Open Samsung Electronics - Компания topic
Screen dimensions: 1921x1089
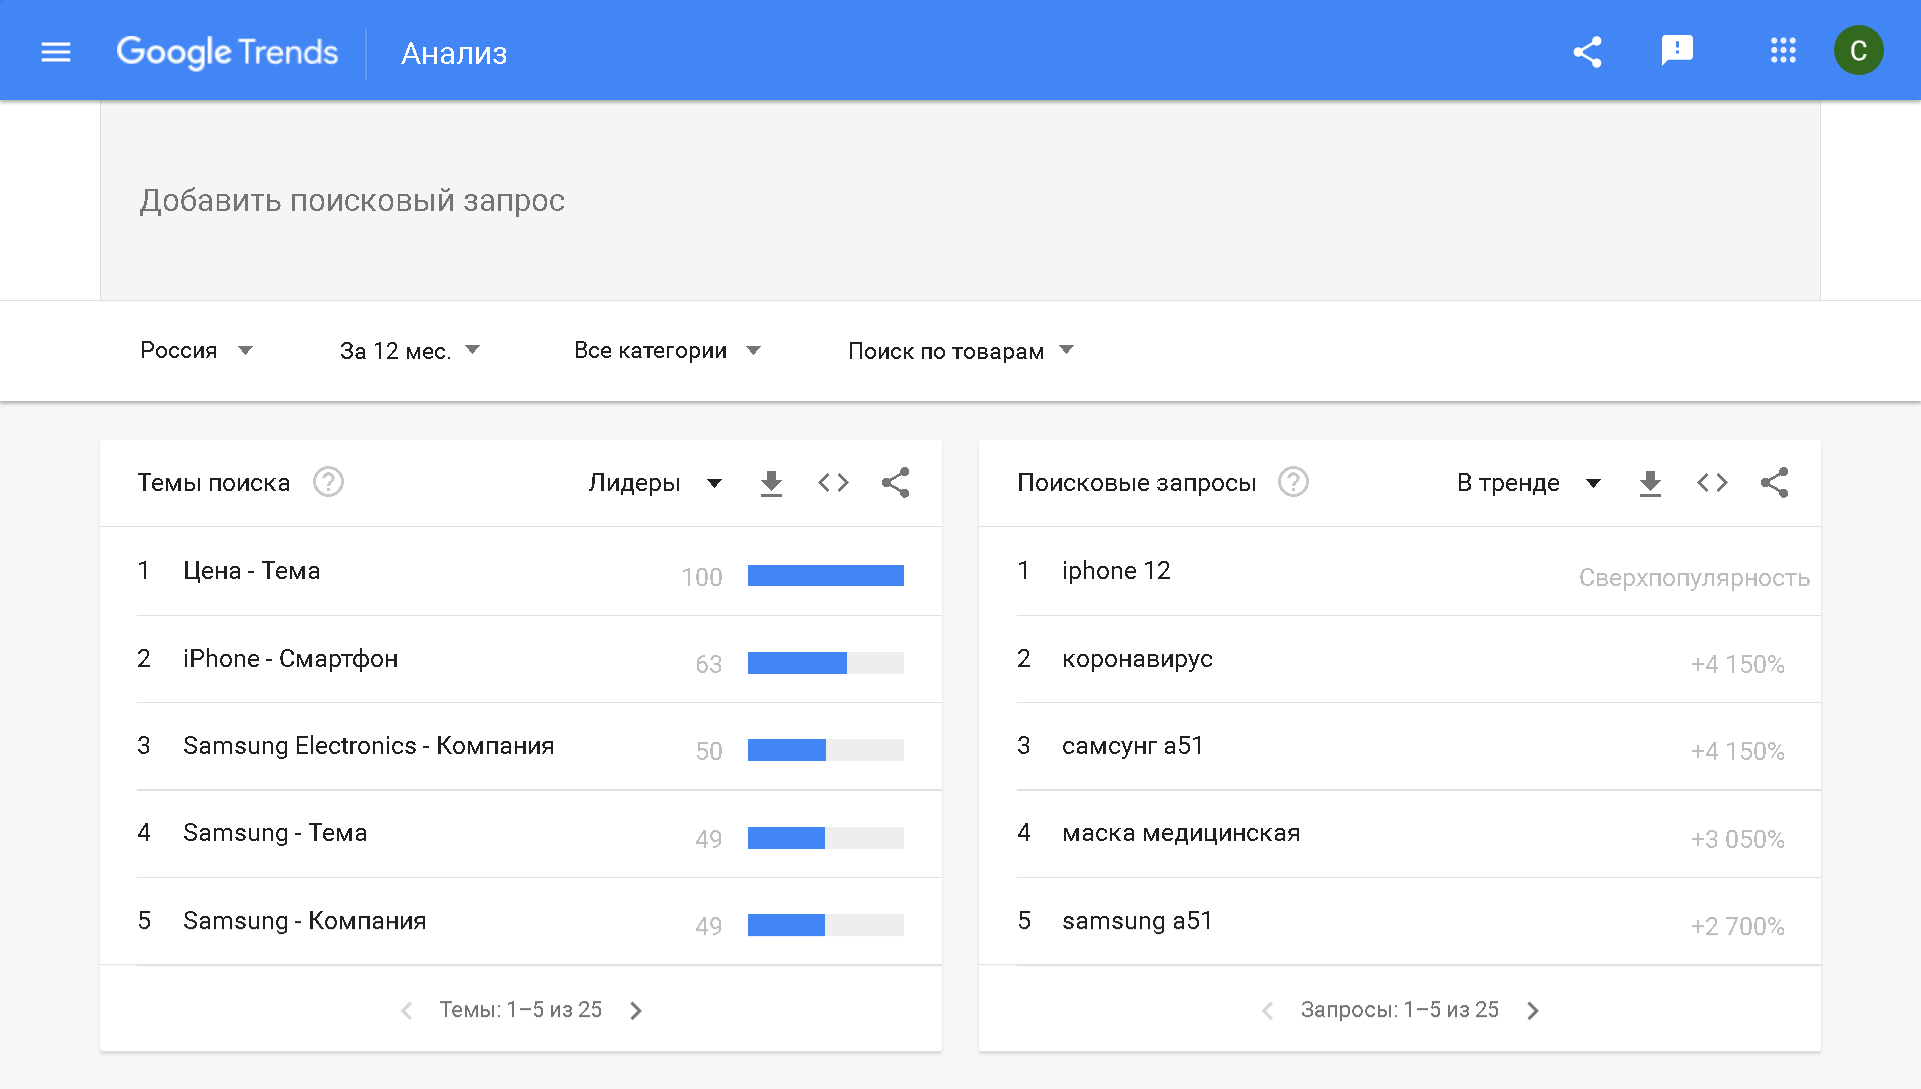(368, 746)
